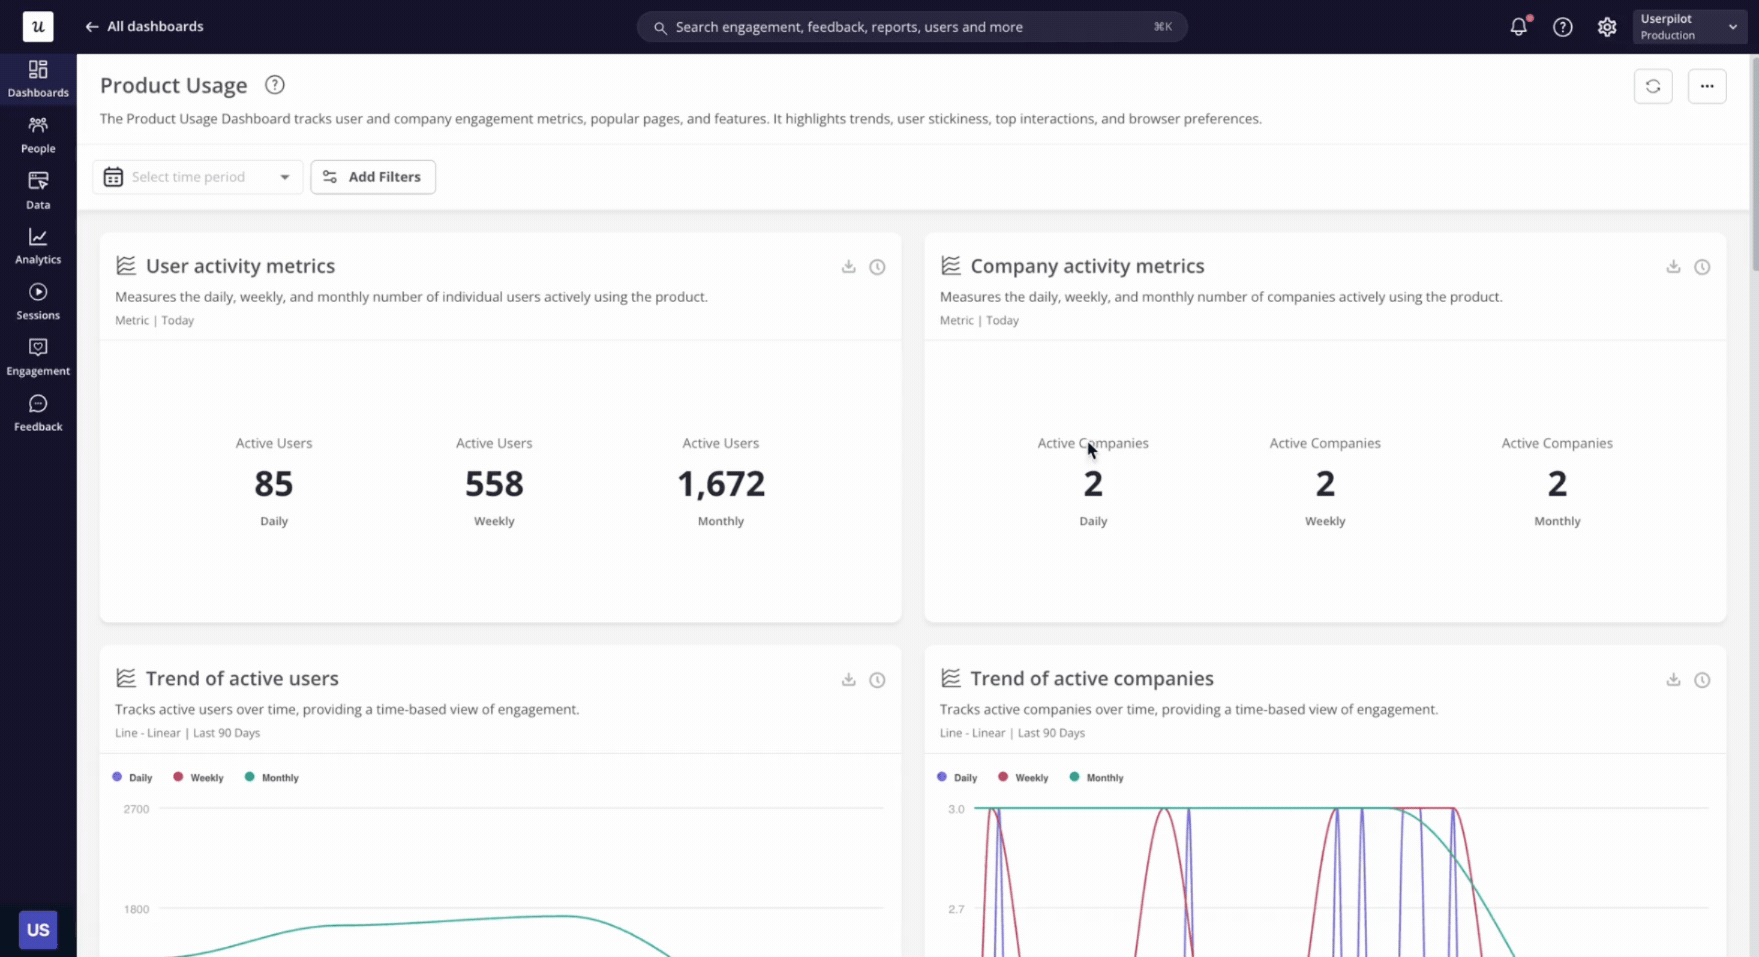Click clock icon on Trend of active companies
Screen dimensions: 1759x957
(x=1702, y=679)
